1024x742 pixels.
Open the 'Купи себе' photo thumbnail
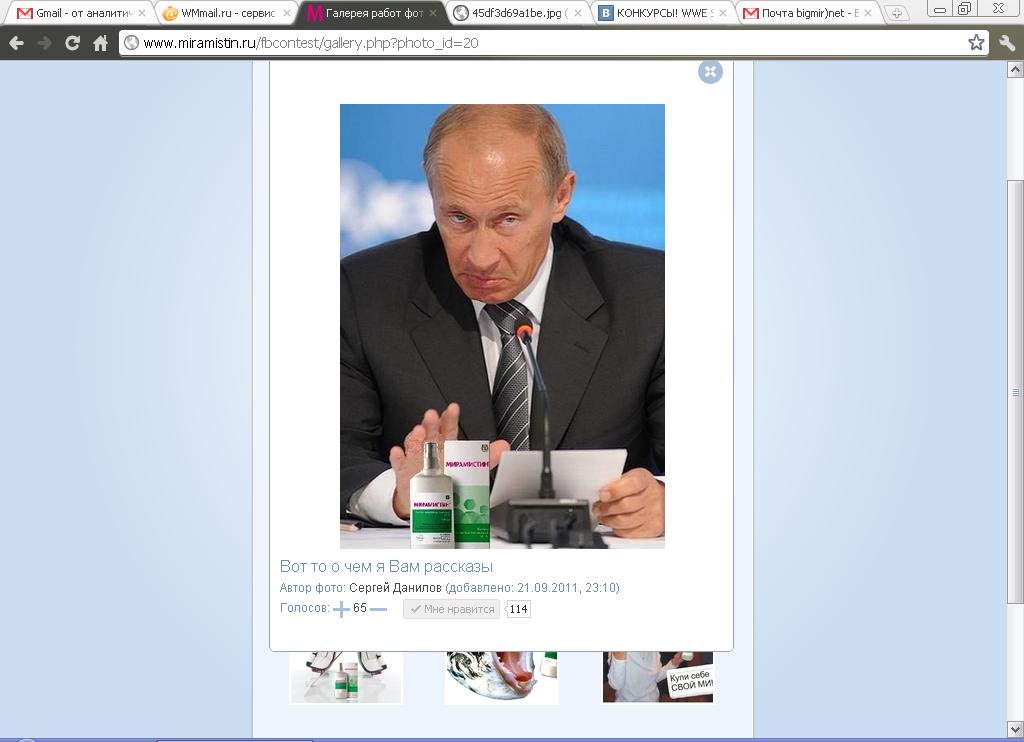tap(658, 677)
